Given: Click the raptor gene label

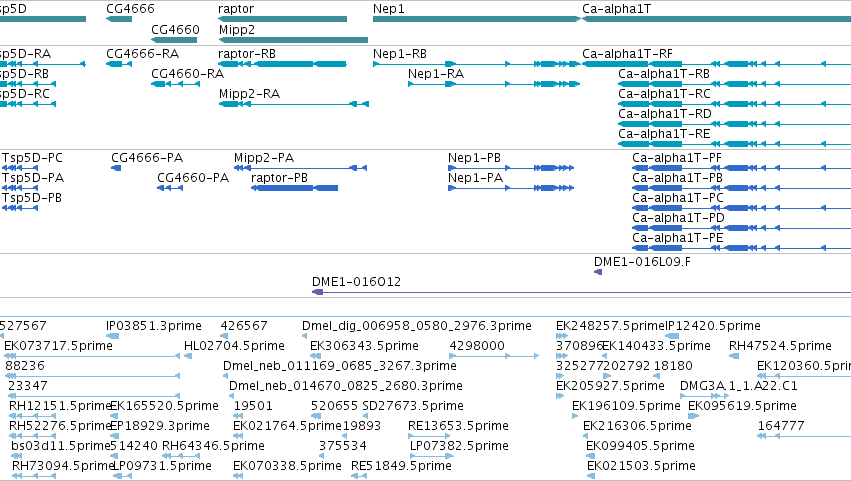Looking at the screenshot, I should (x=236, y=9).
